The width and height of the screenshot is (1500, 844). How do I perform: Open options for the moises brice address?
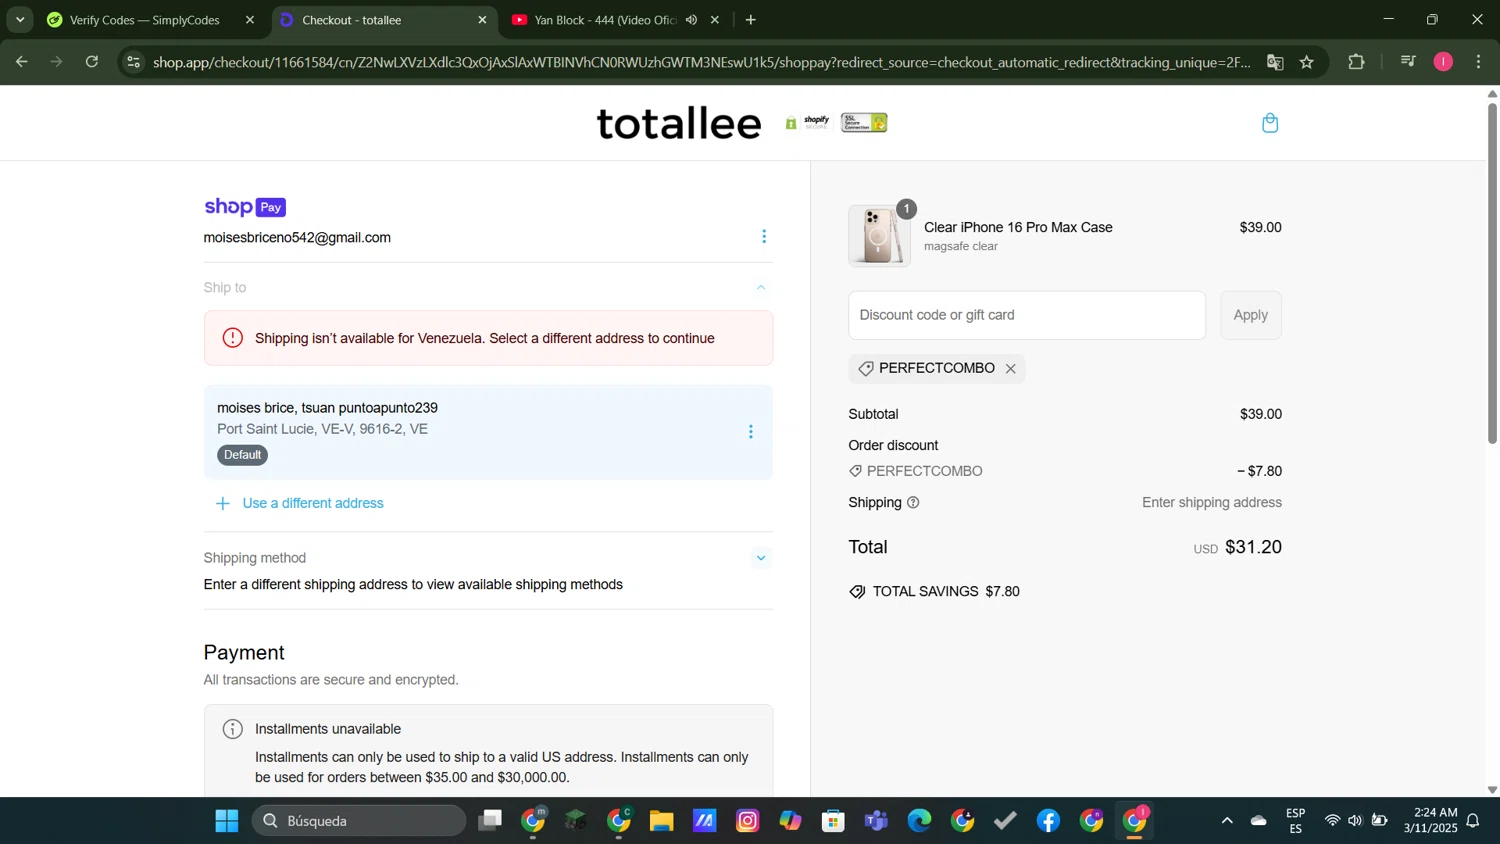(x=751, y=432)
